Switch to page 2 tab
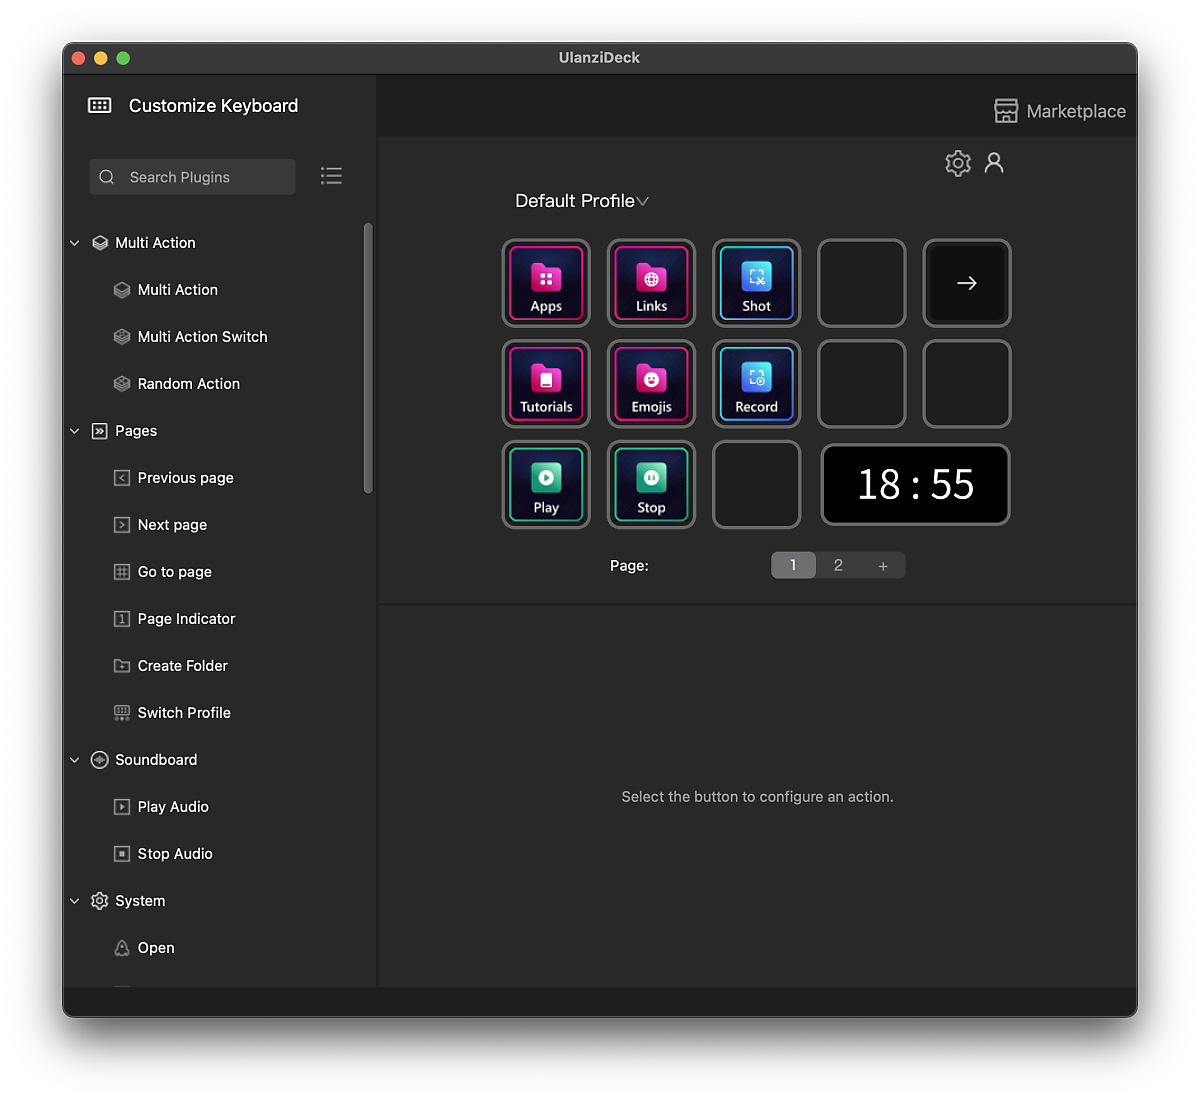1200x1100 pixels. pos(838,565)
